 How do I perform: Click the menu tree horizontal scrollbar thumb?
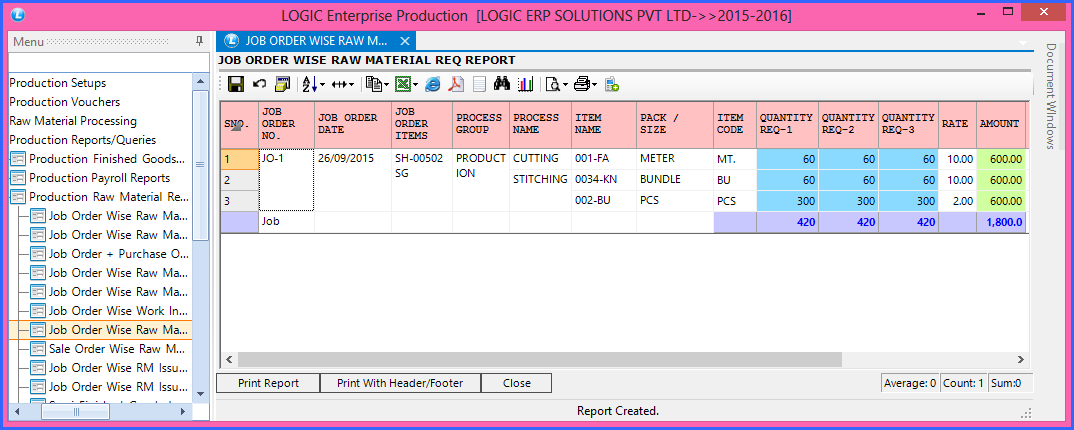(x=76, y=412)
